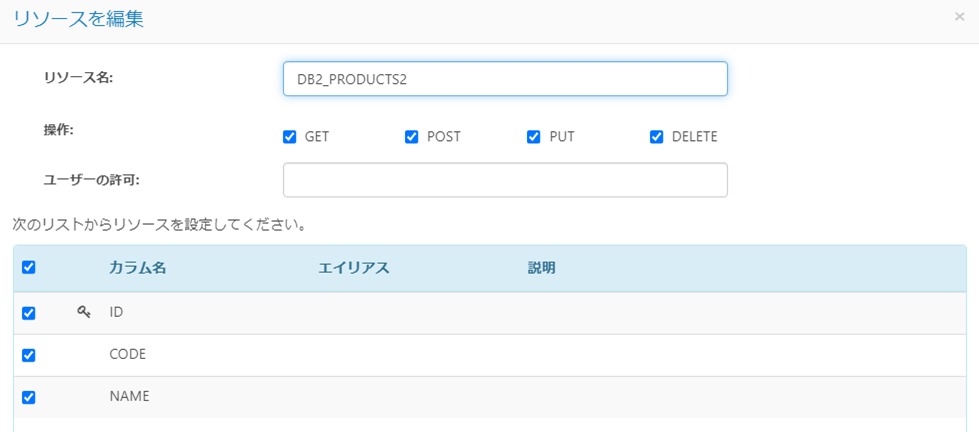Click the primary key icon beside ID

[x=84, y=312]
